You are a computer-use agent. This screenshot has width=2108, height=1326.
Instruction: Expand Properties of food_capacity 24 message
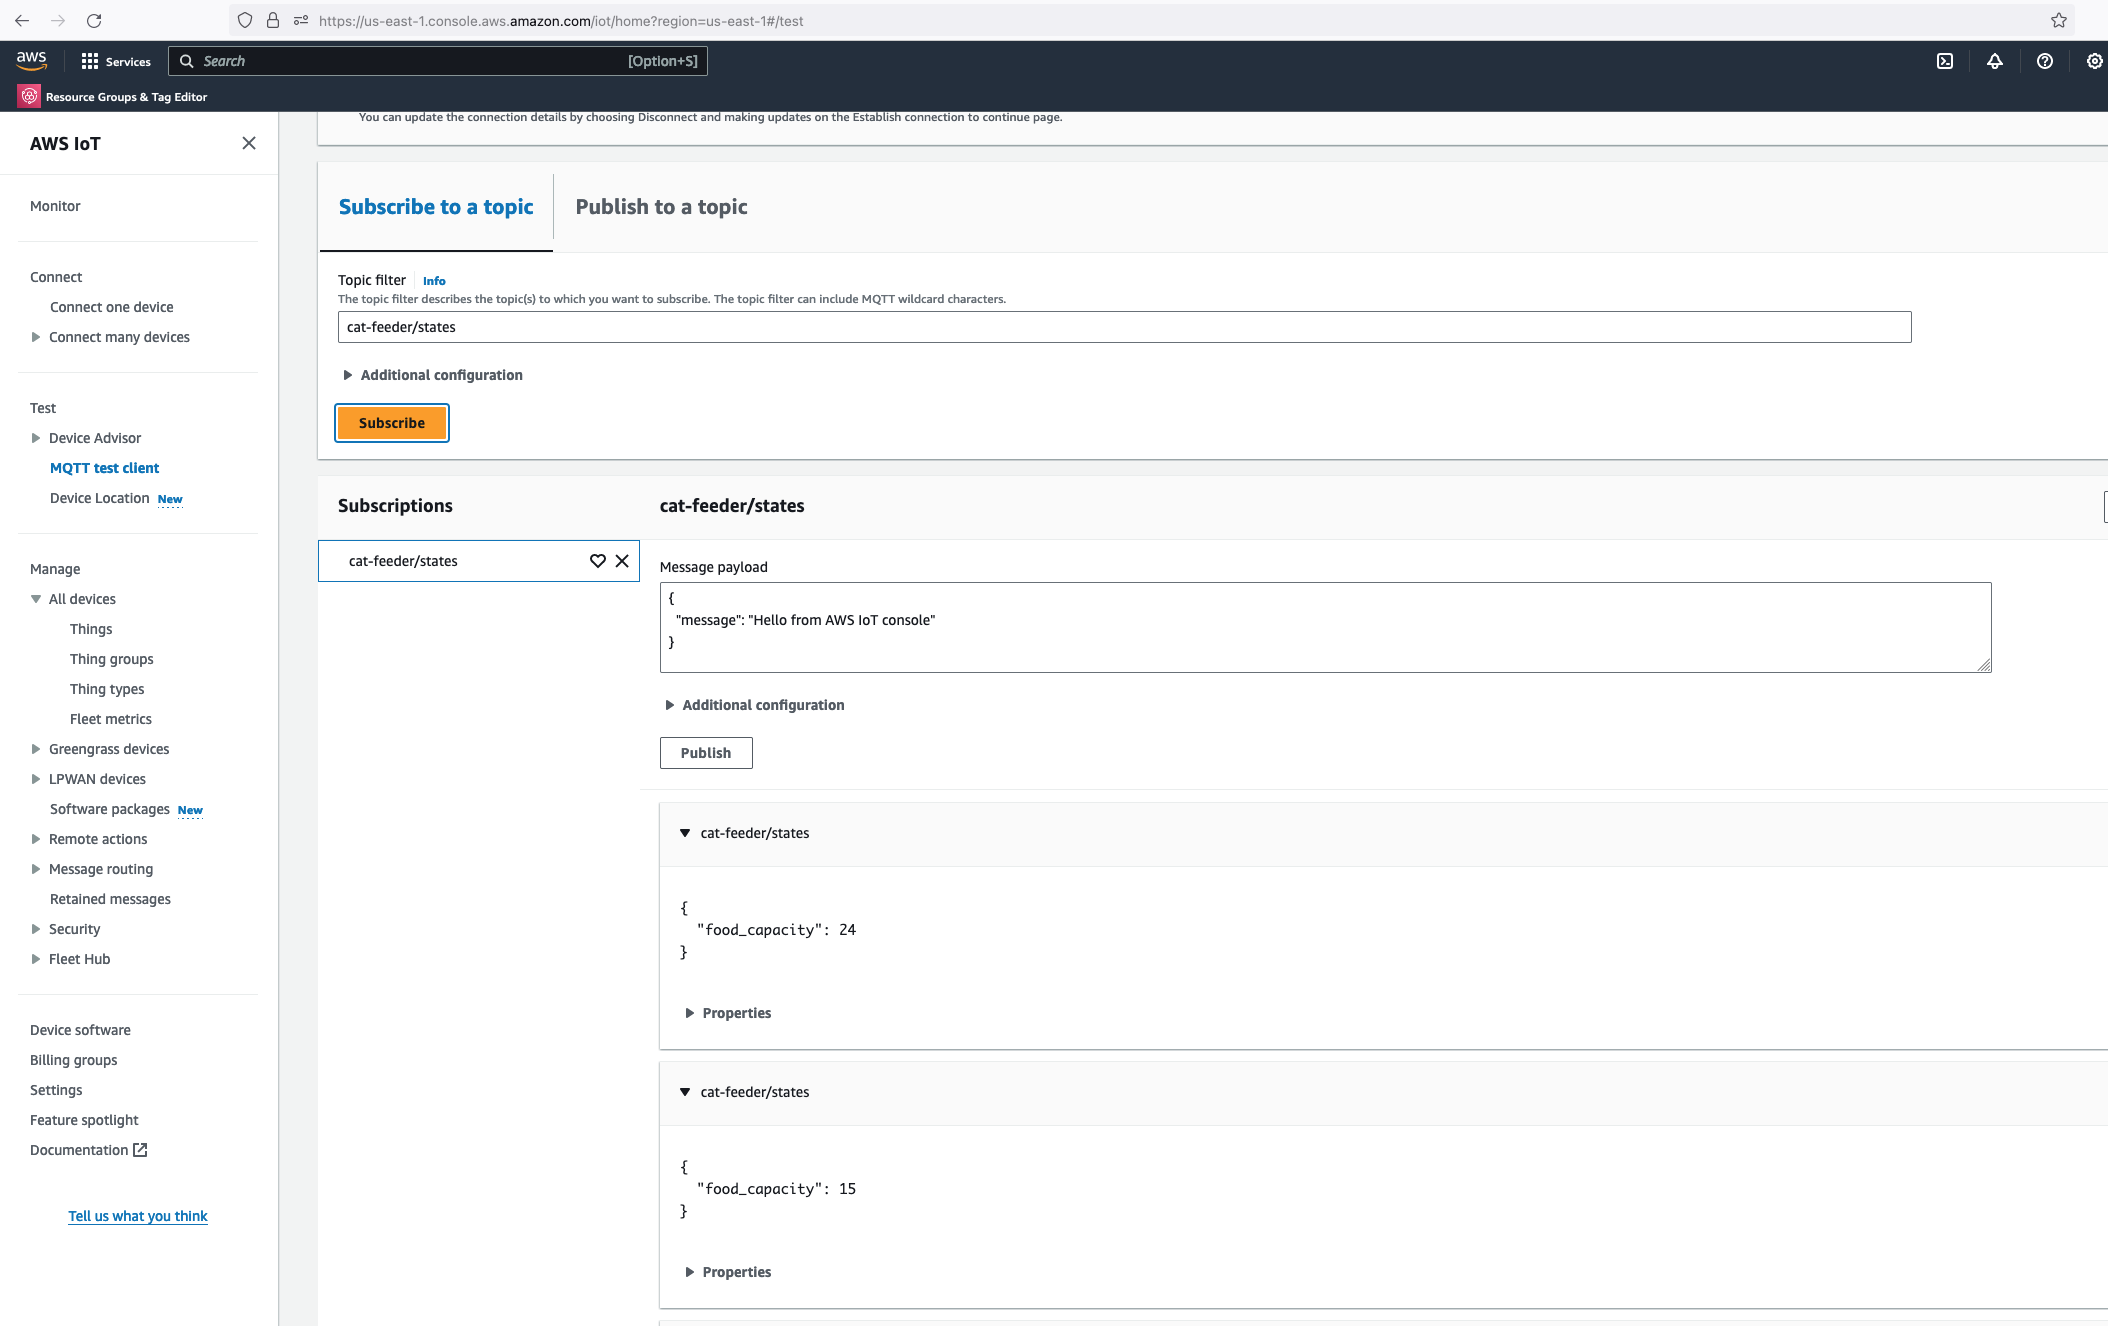coord(728,1013)
